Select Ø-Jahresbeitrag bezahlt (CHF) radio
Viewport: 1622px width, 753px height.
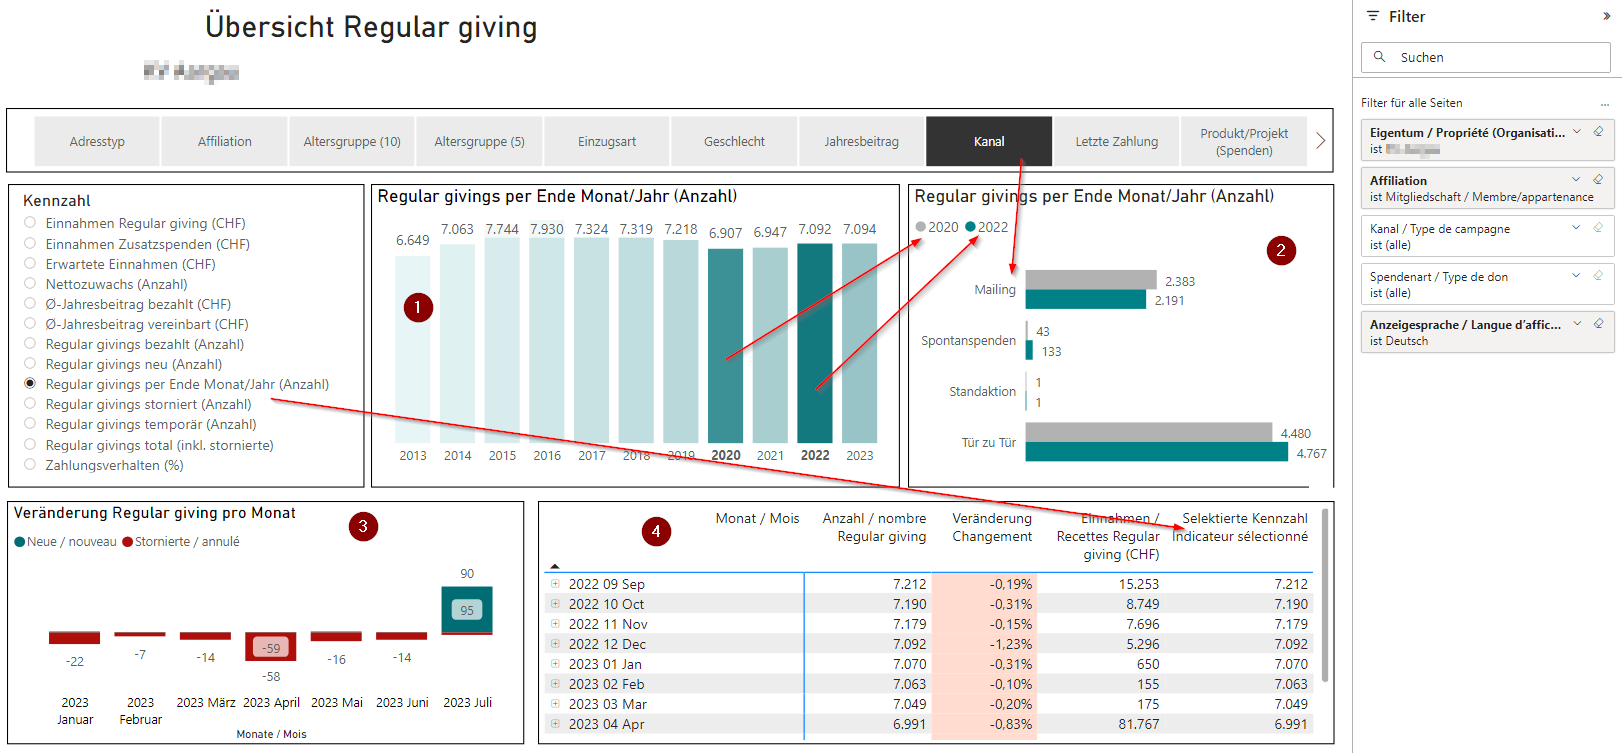(30, 303)
